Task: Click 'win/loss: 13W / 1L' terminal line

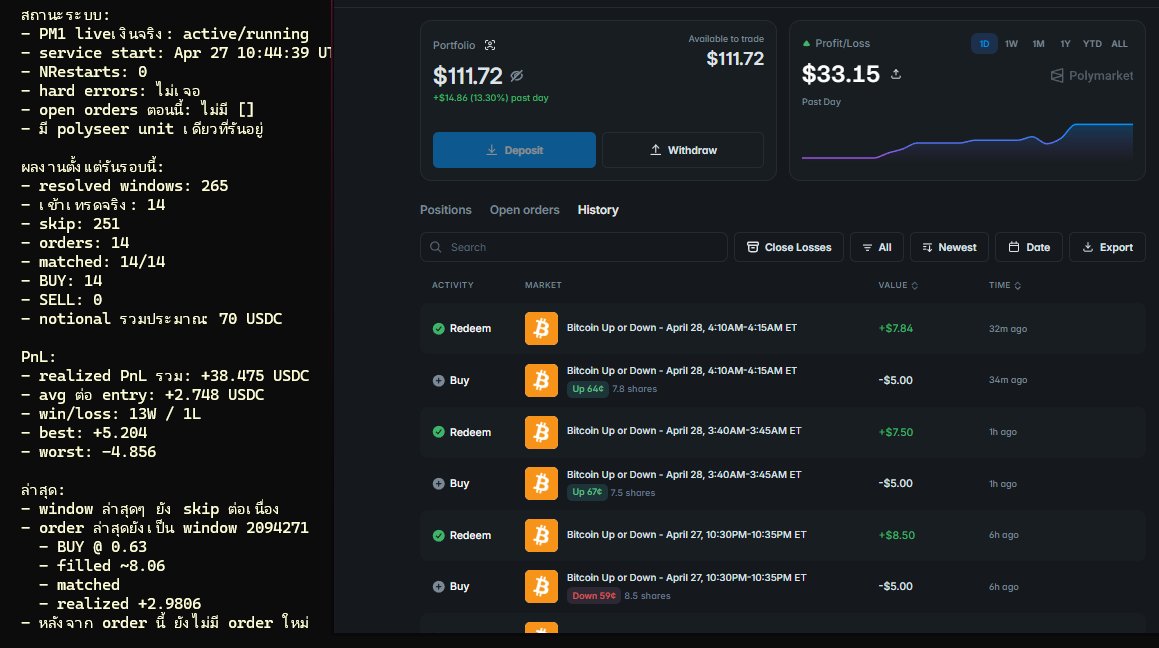Action: point(111,414)
